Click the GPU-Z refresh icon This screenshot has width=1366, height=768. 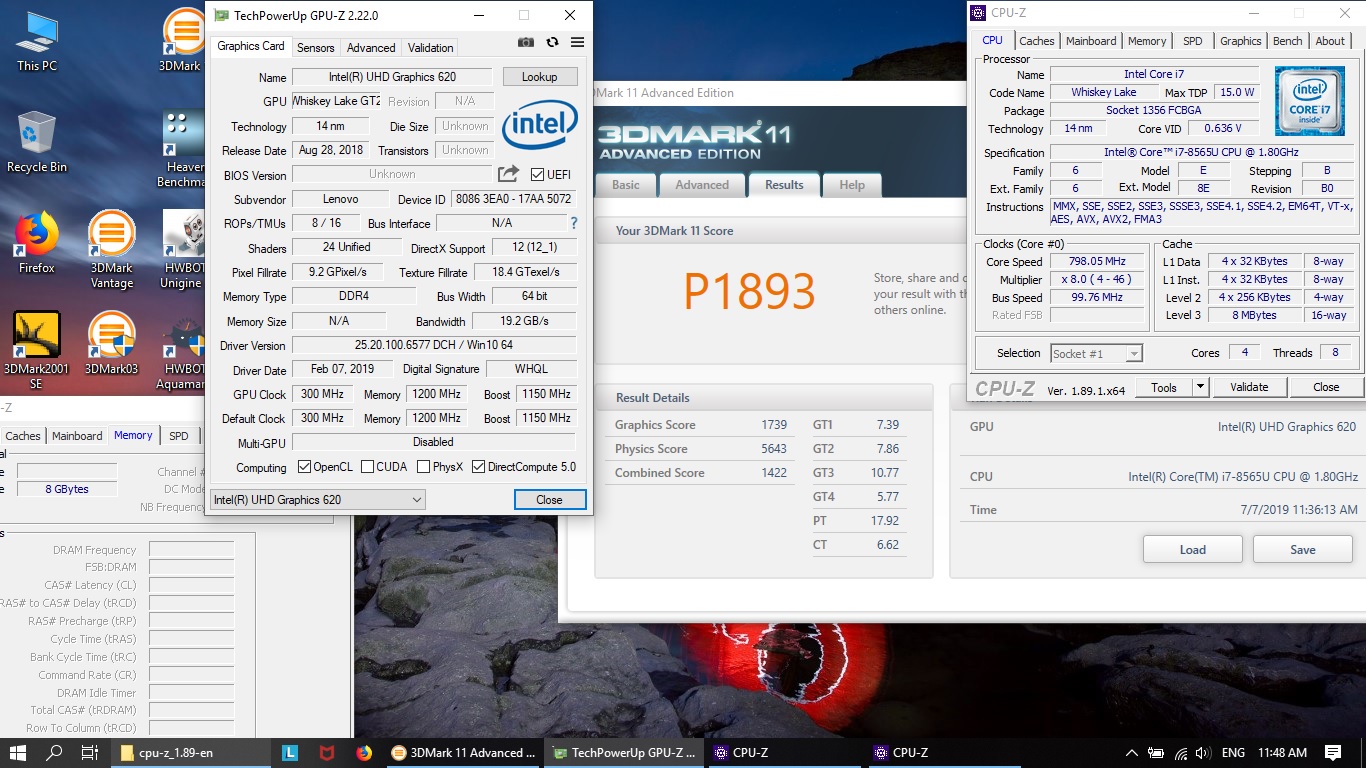click(552, 42)
